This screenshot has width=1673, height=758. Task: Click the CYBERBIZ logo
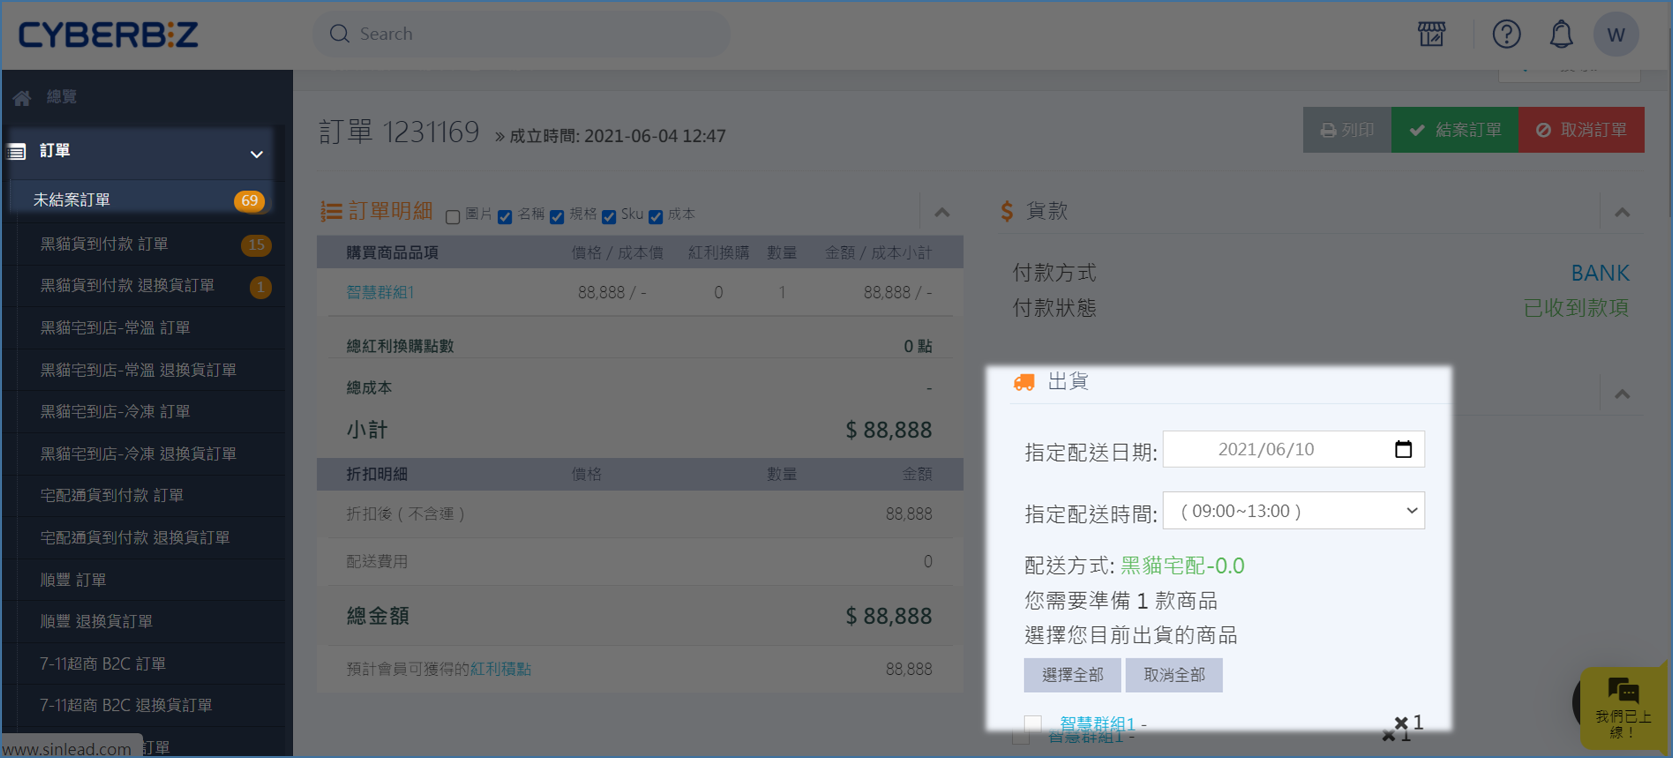108,34
